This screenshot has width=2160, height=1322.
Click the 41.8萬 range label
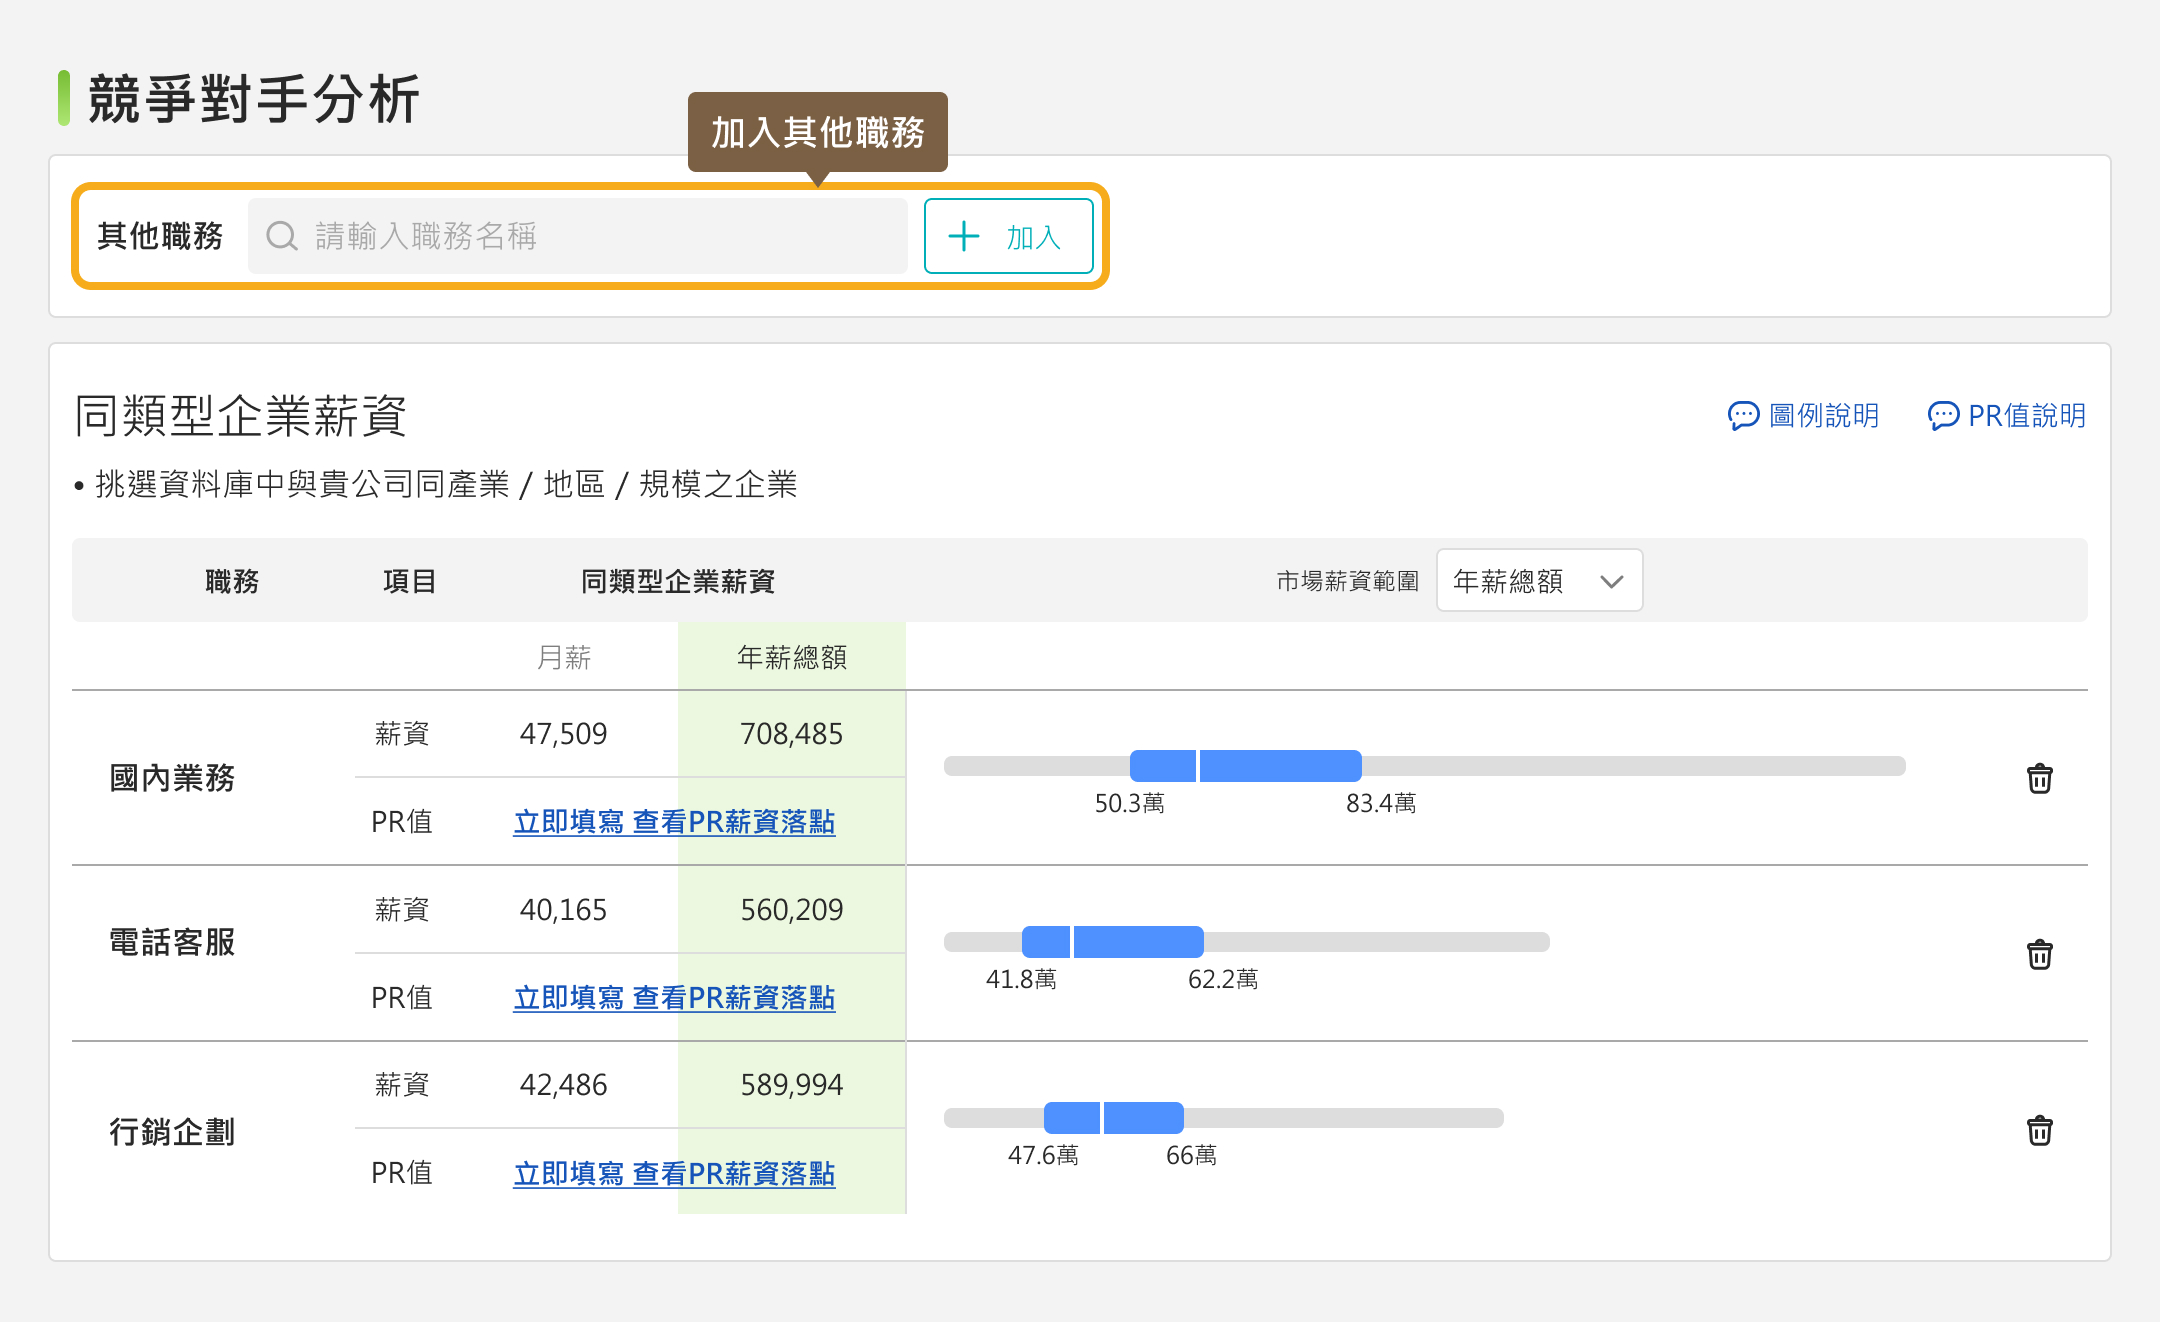pos(1021,979)
